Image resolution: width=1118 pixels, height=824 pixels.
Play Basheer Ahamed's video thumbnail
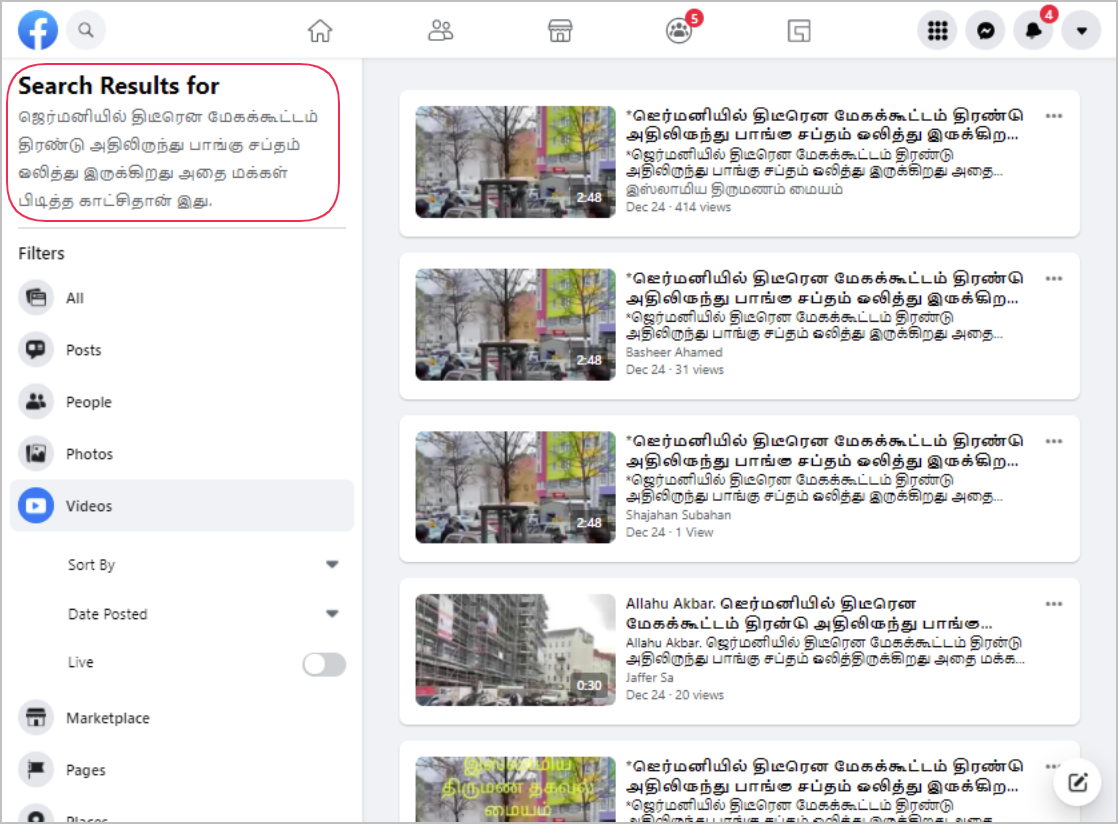[515, 324]
